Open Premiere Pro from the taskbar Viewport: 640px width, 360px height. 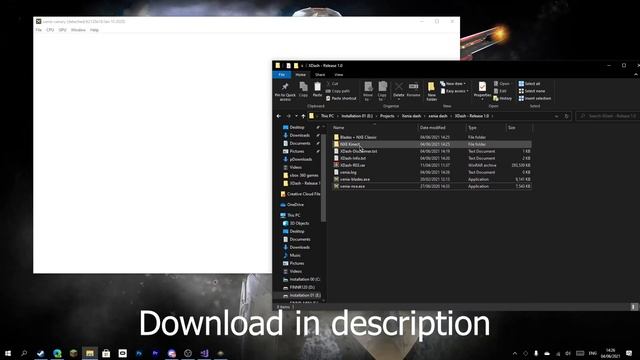coord(156,353)
